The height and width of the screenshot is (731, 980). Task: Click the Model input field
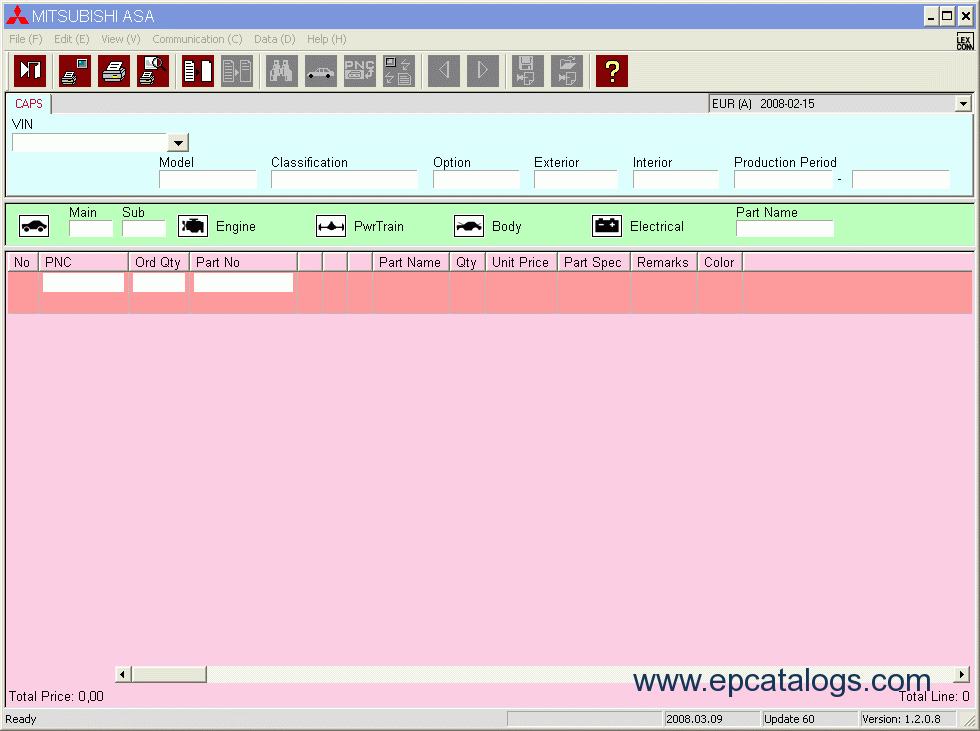(208, 180)
